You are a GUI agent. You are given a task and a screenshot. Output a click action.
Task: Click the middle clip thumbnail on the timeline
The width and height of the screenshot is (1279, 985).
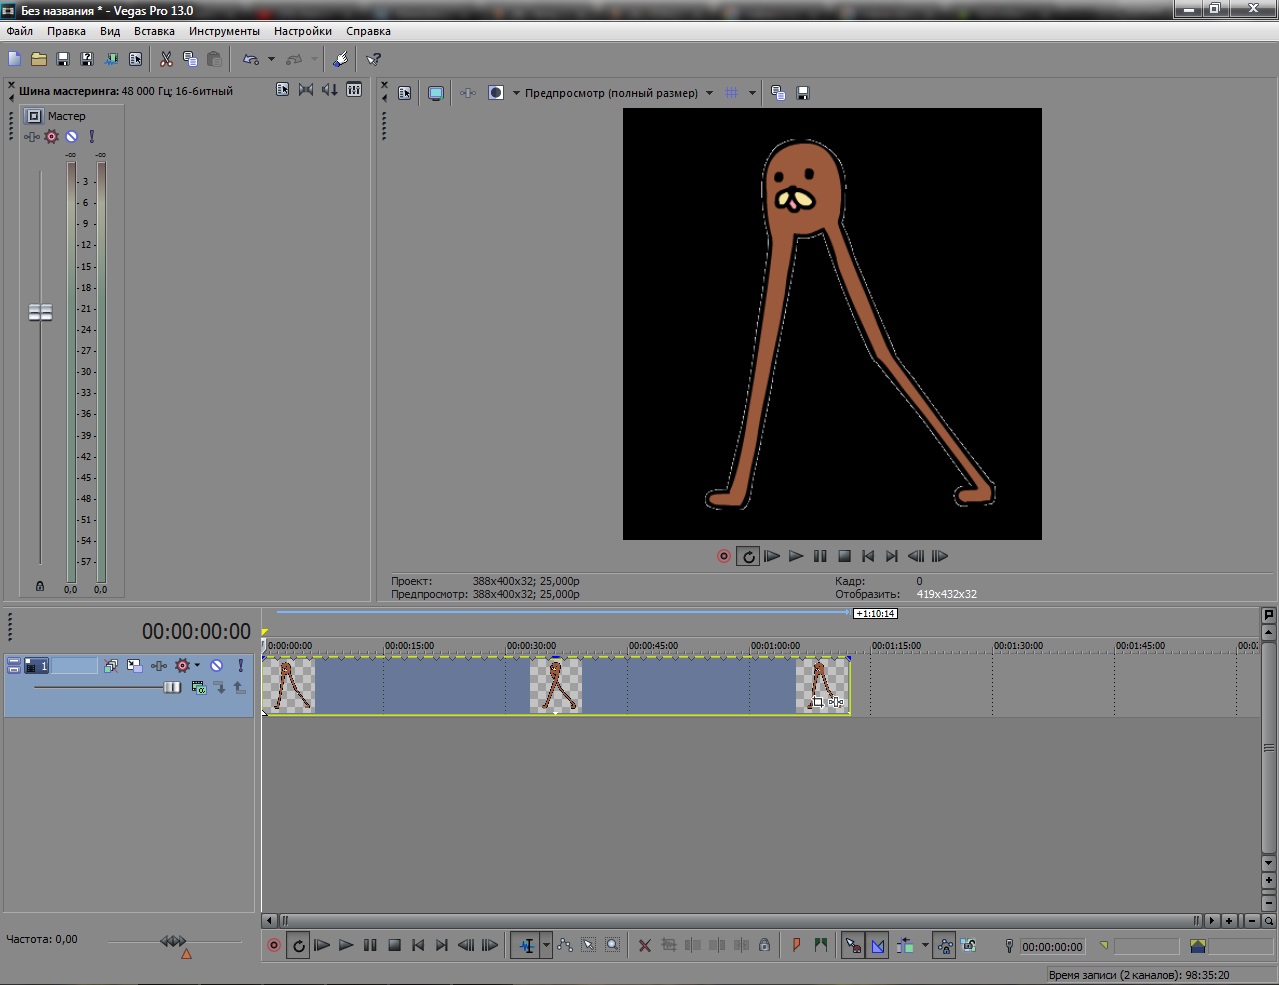pos(556,685)
